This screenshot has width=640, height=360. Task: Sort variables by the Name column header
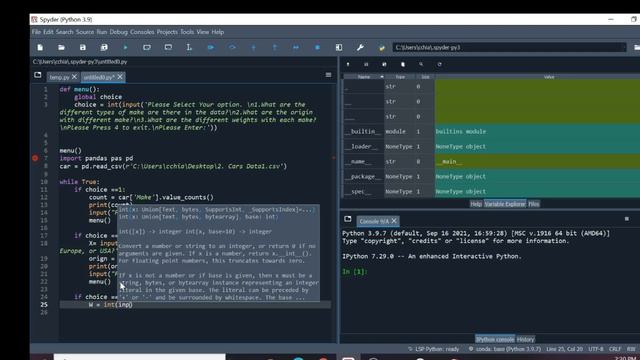pos(364,77)
